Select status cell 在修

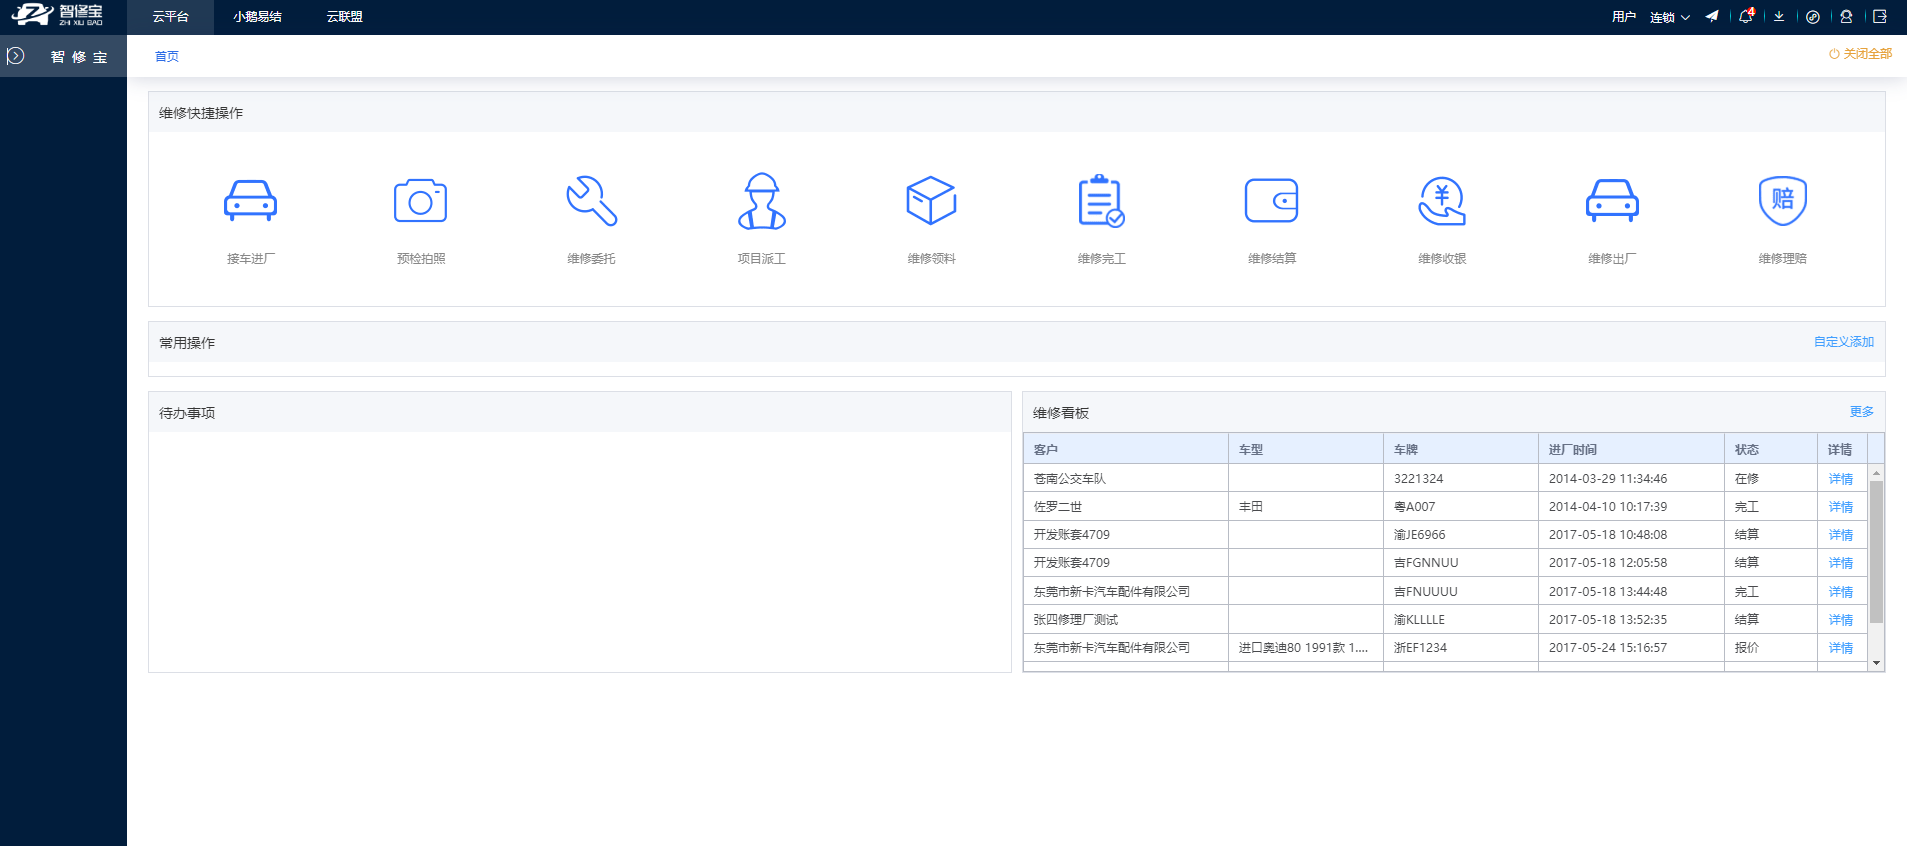(1771, 479)
